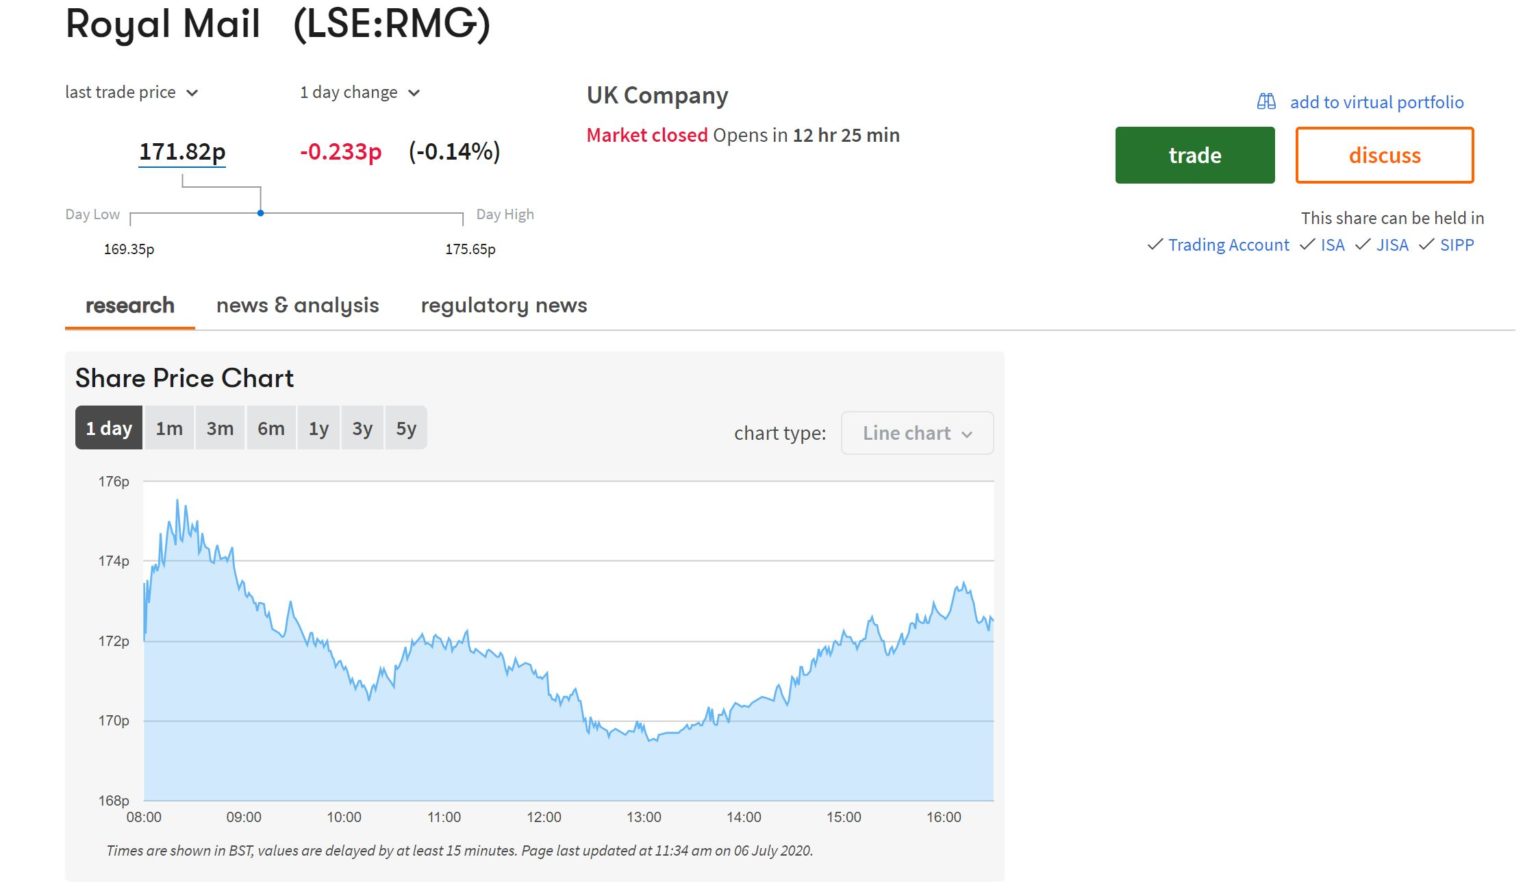Open the news & analysis tab

click(297, 305)
